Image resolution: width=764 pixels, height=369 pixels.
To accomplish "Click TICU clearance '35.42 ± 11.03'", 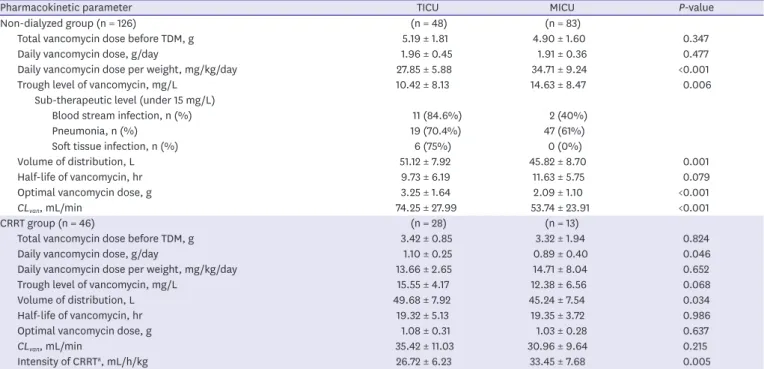I will point(425,346).
